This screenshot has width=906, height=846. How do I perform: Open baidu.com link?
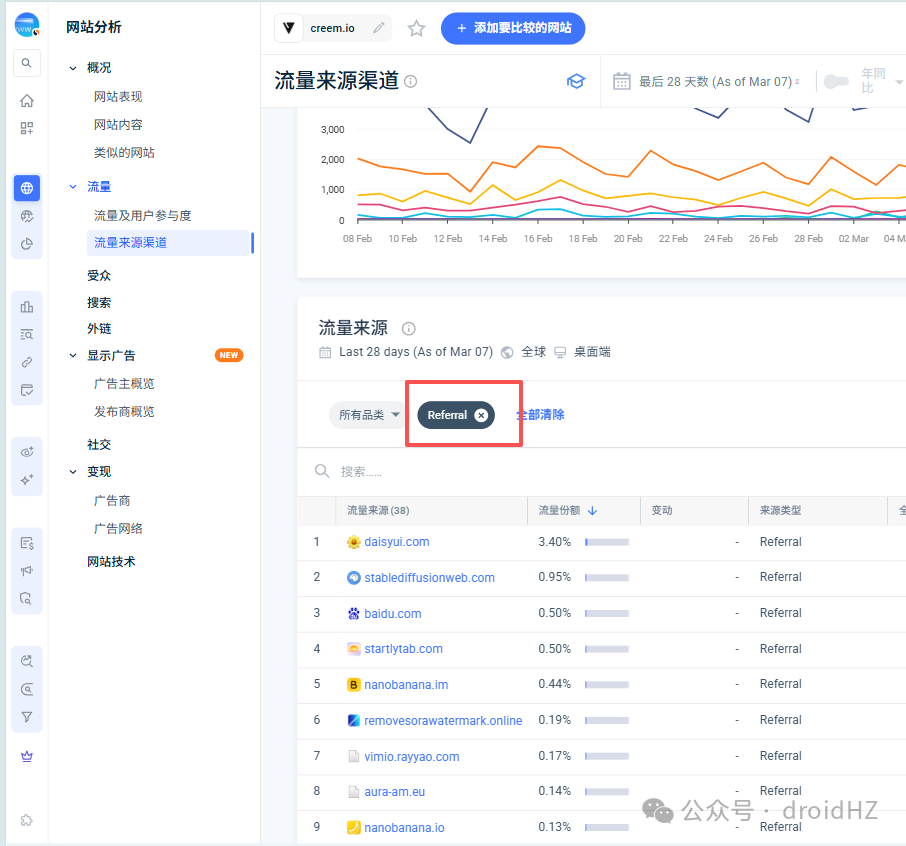pos(392,614)
